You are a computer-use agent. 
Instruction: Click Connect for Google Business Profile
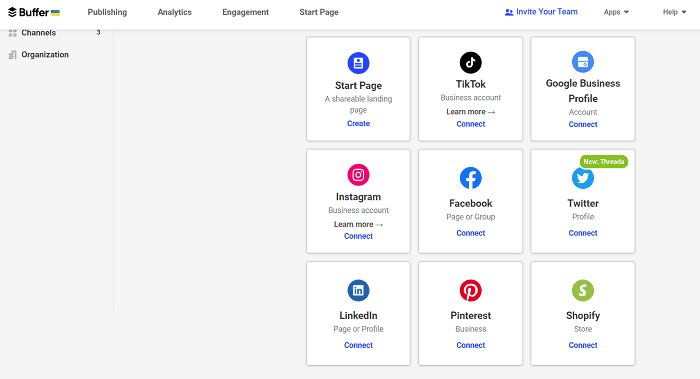(583, 125)
